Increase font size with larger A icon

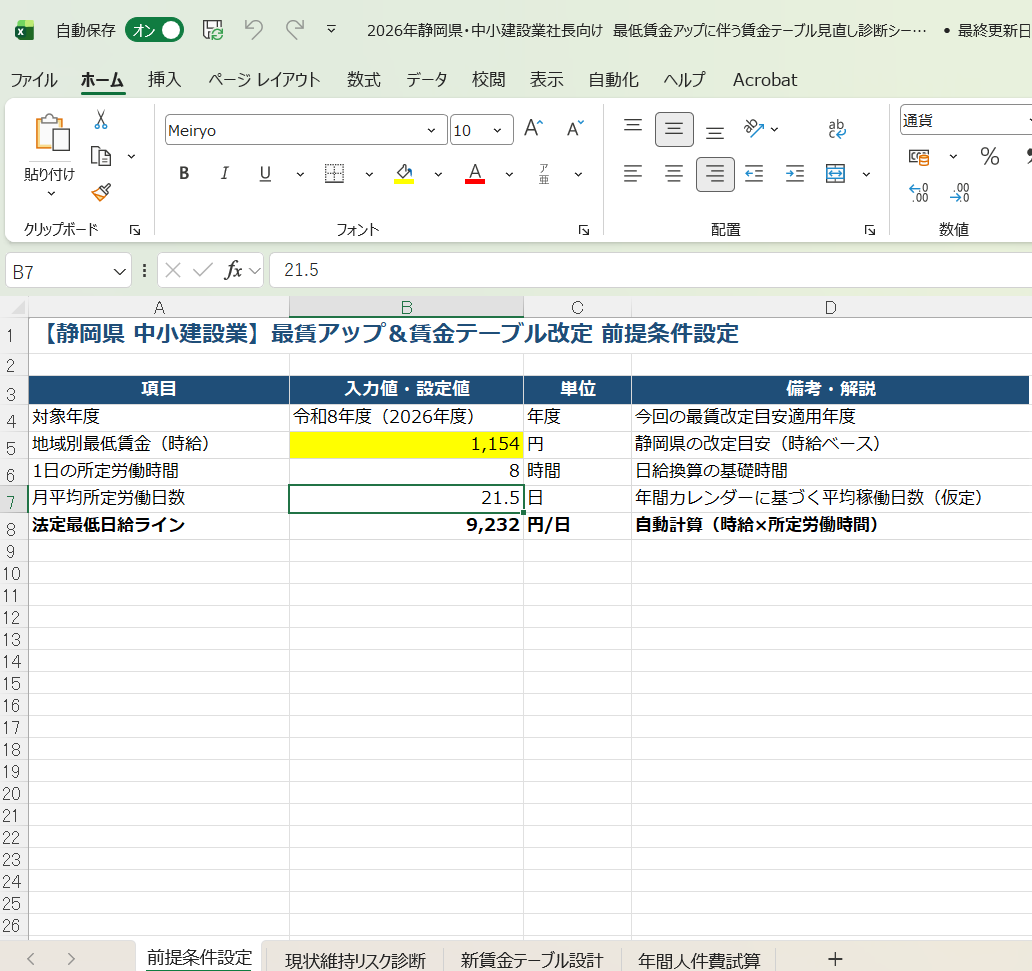point(534,128)
